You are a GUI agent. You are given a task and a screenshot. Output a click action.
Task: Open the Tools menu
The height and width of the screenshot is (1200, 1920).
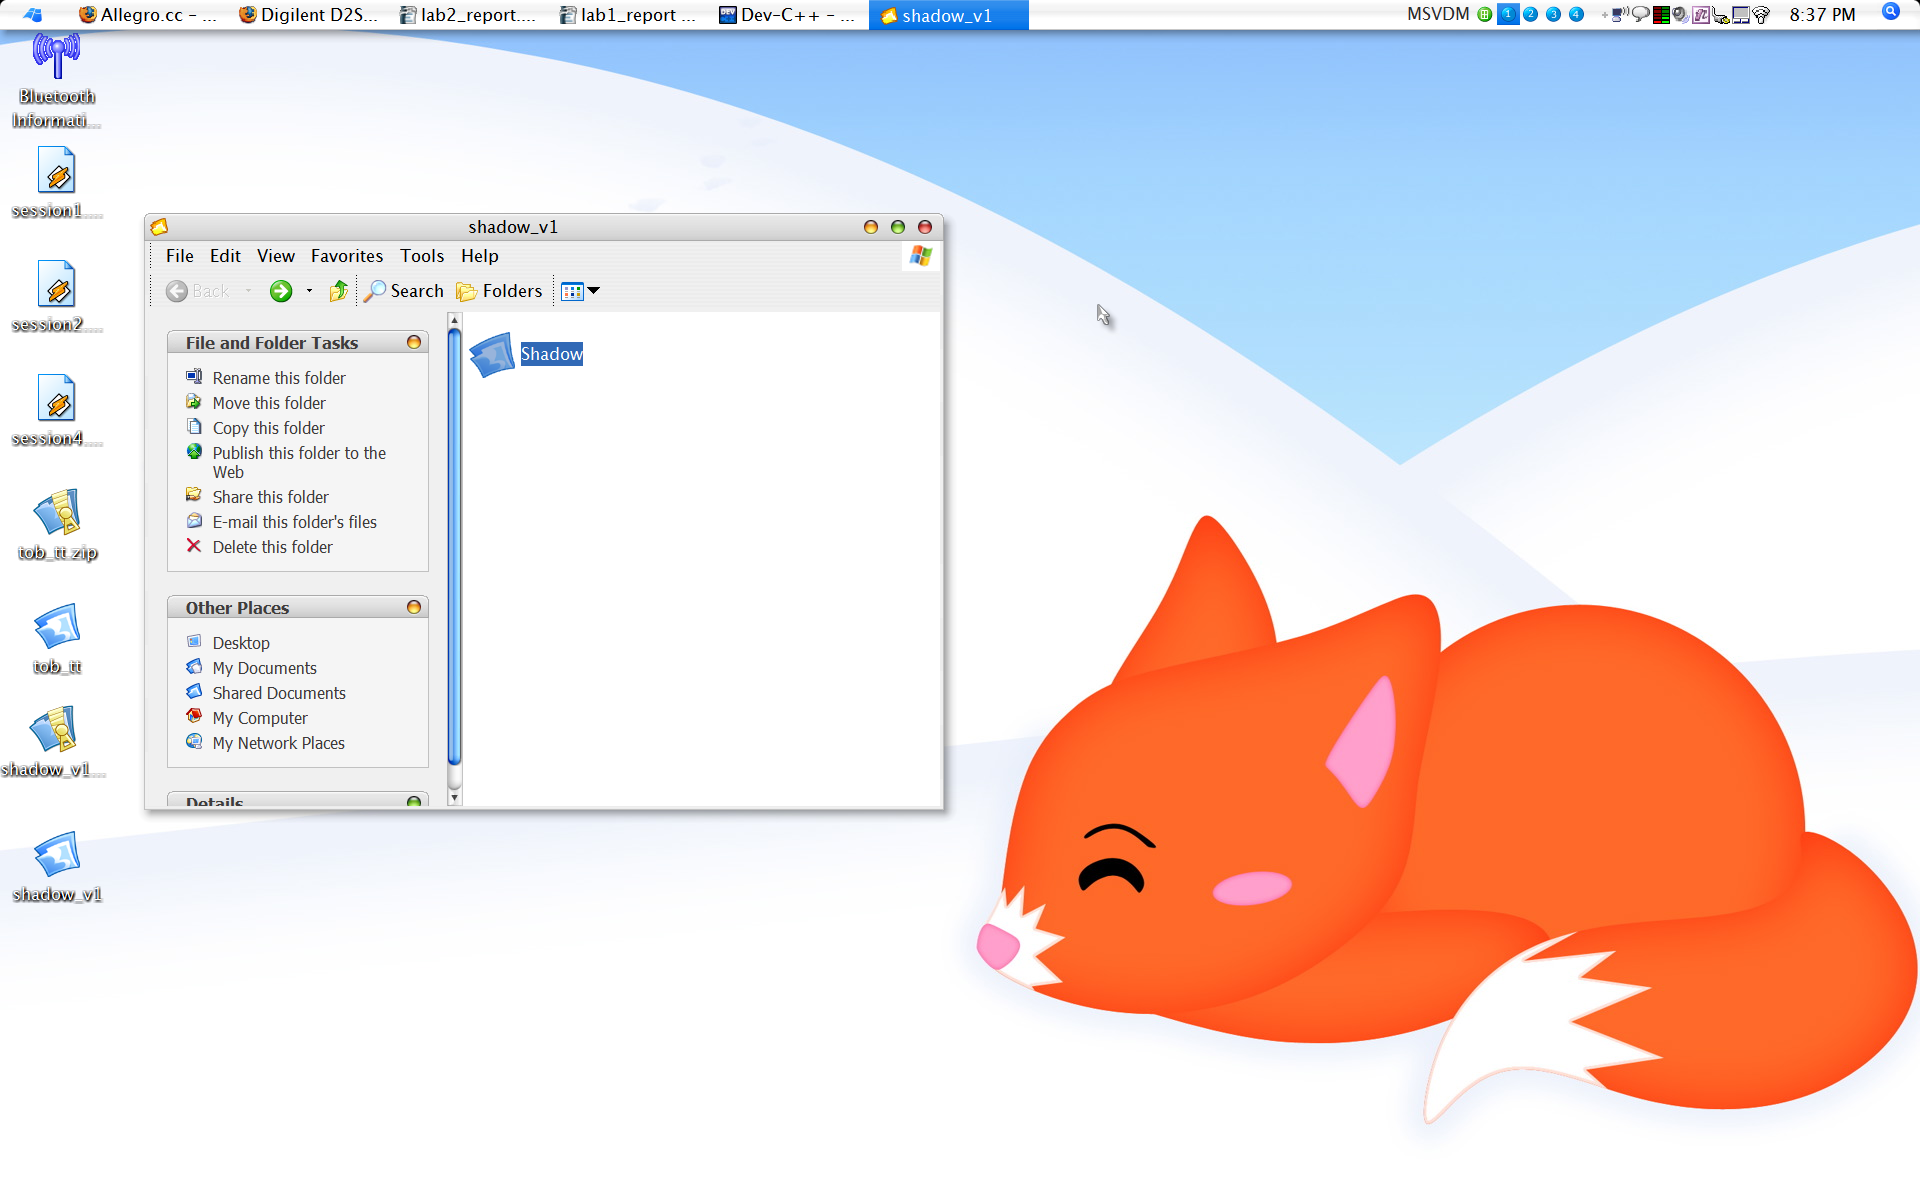(421, 256)
